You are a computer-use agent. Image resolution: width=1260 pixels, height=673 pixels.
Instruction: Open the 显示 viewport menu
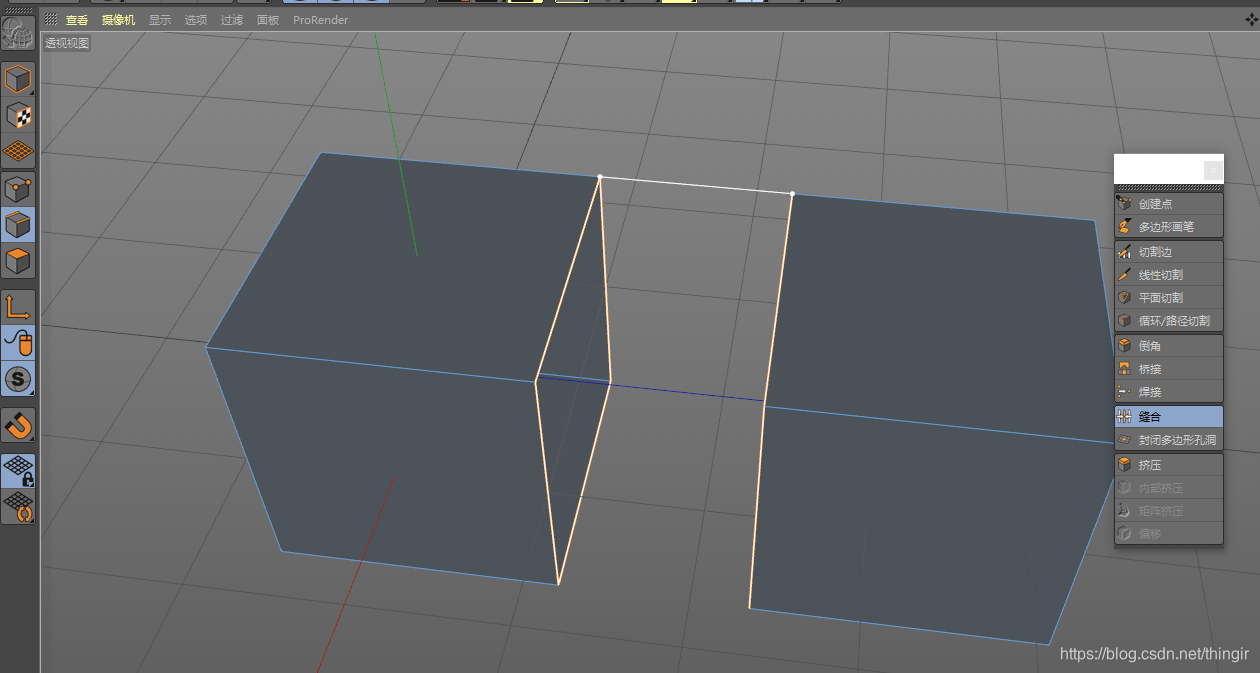pyautogui.click(x=160, y=20)
